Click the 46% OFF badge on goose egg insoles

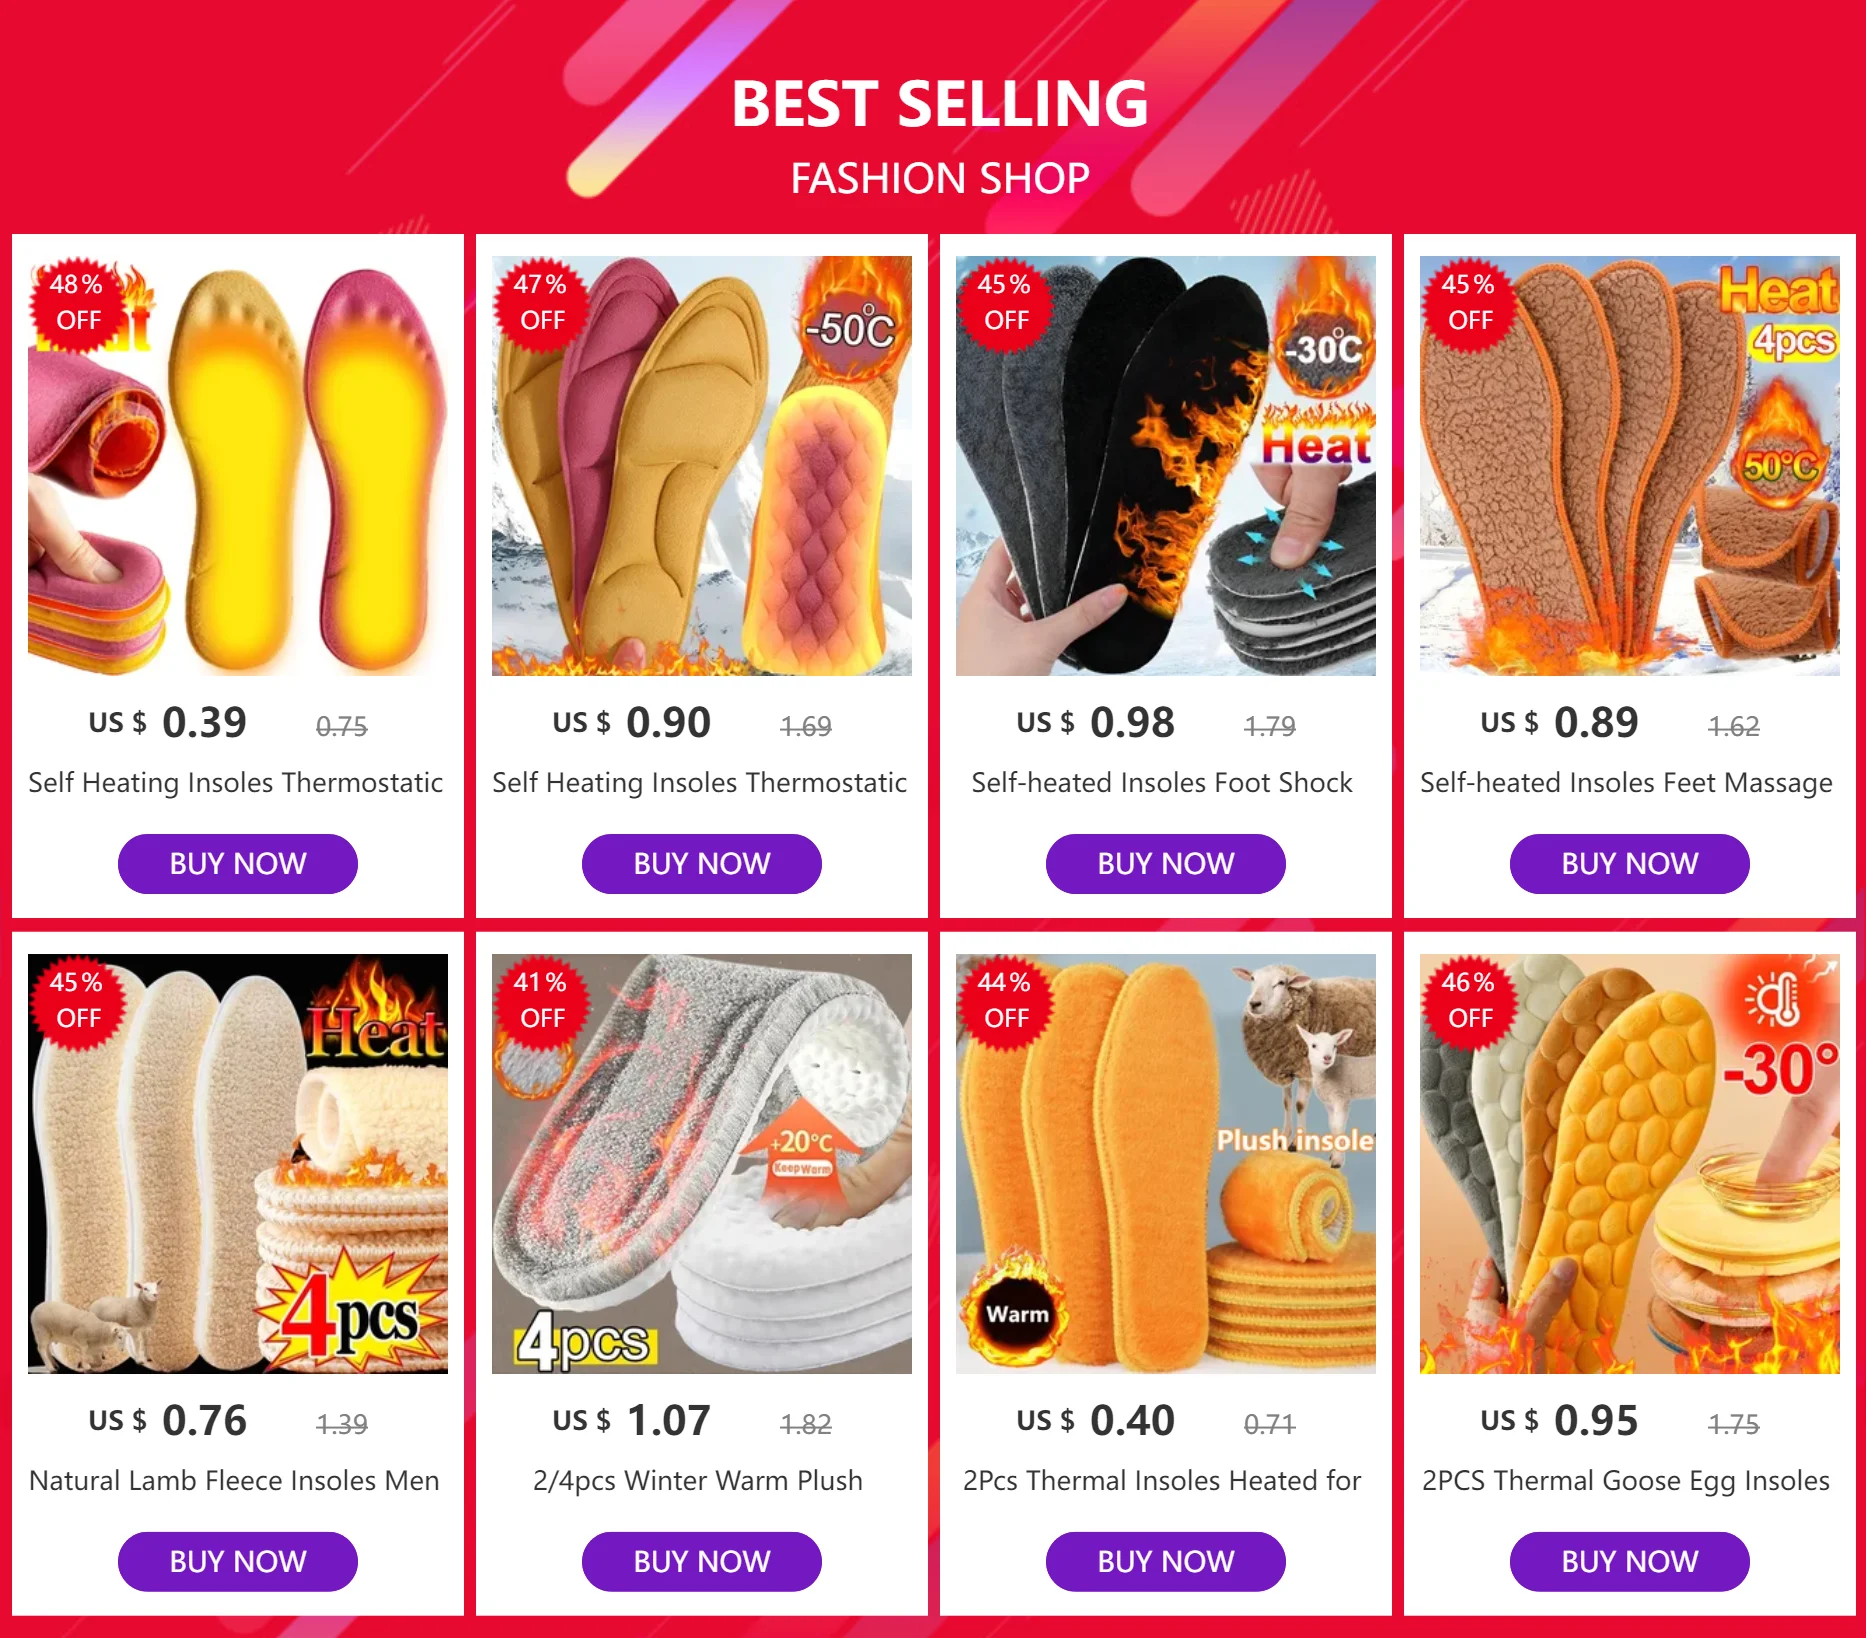tap(1469, 1001)
